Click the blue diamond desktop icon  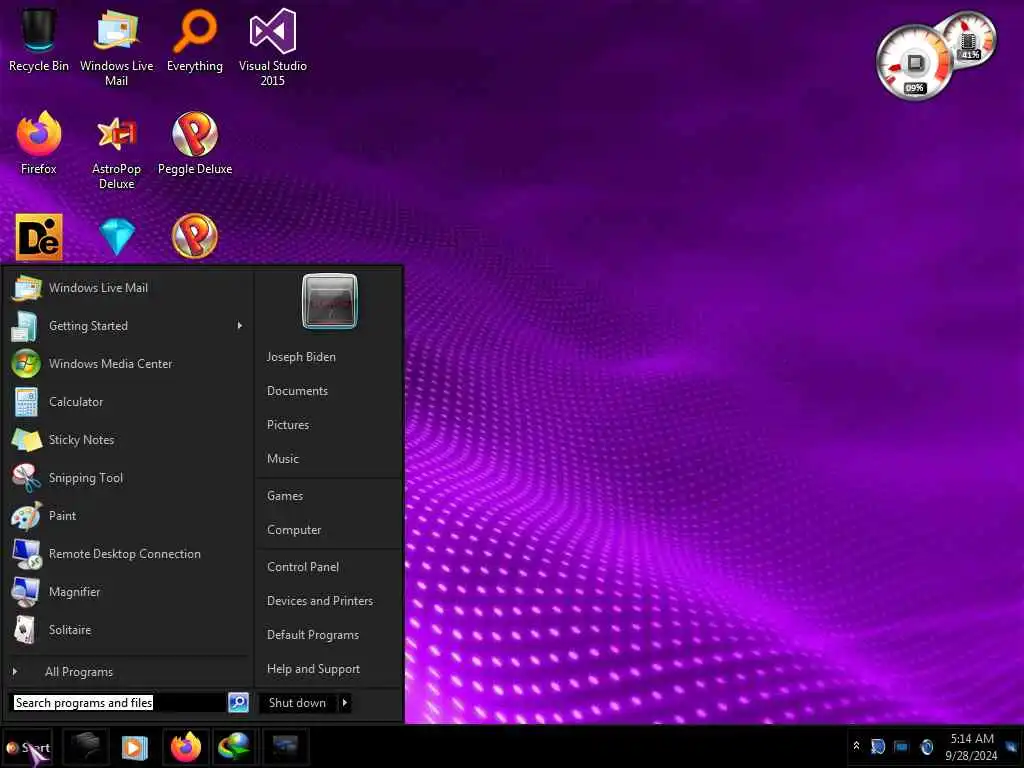[x=117, y=236]
